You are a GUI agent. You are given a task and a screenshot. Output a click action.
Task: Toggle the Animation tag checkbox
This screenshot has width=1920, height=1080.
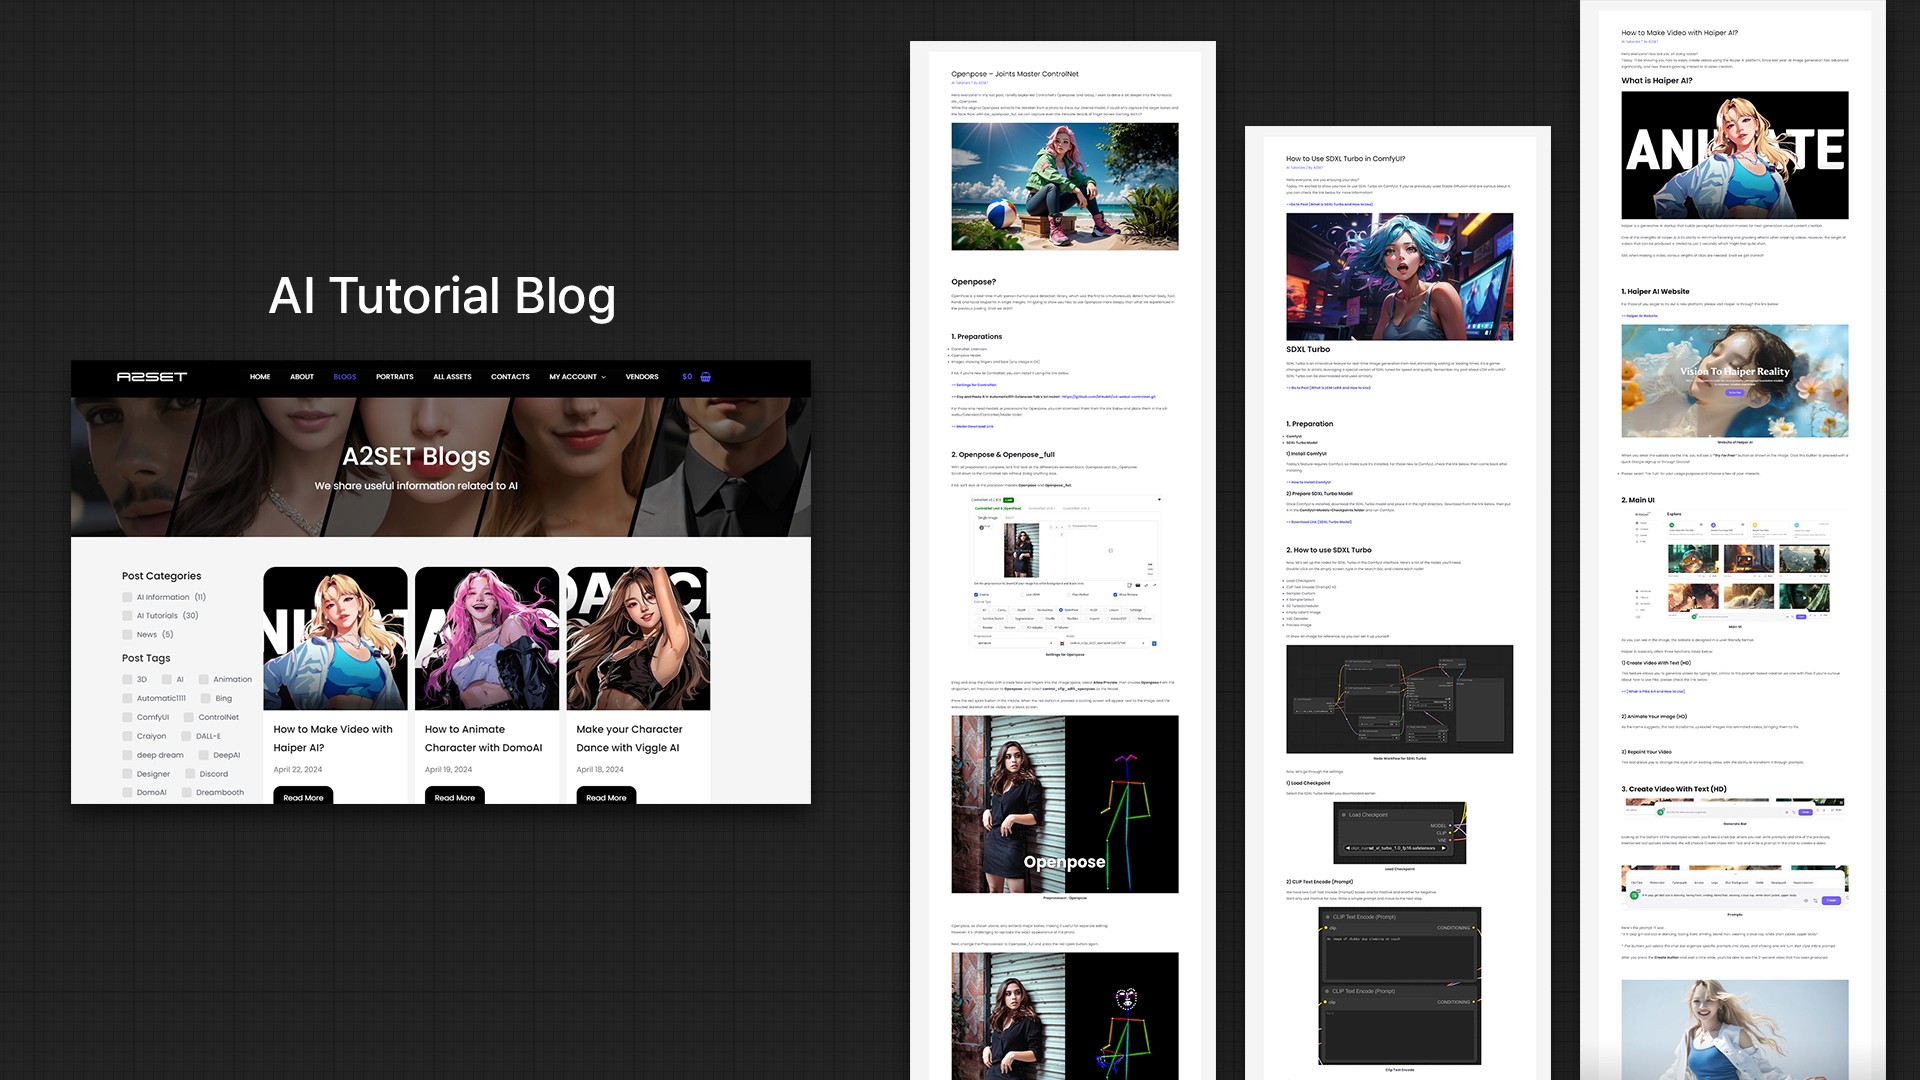coord(203,679)
